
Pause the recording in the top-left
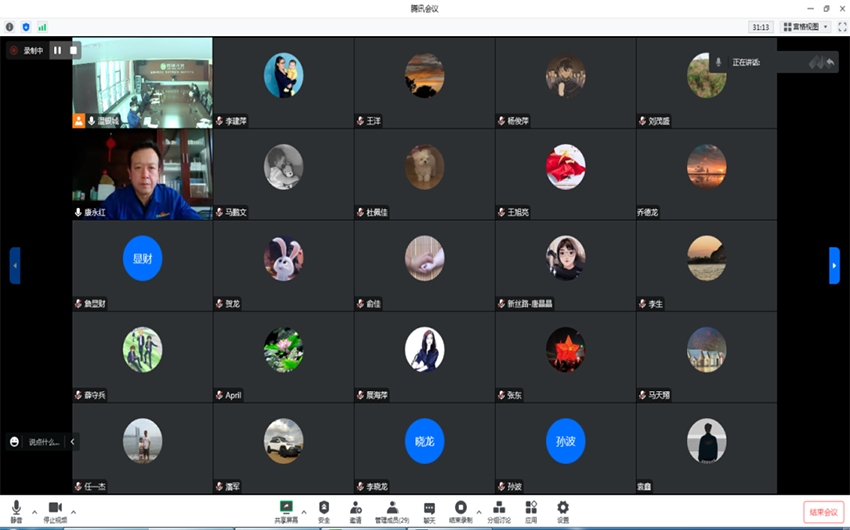pyautogui.click(x=57, y=50)
